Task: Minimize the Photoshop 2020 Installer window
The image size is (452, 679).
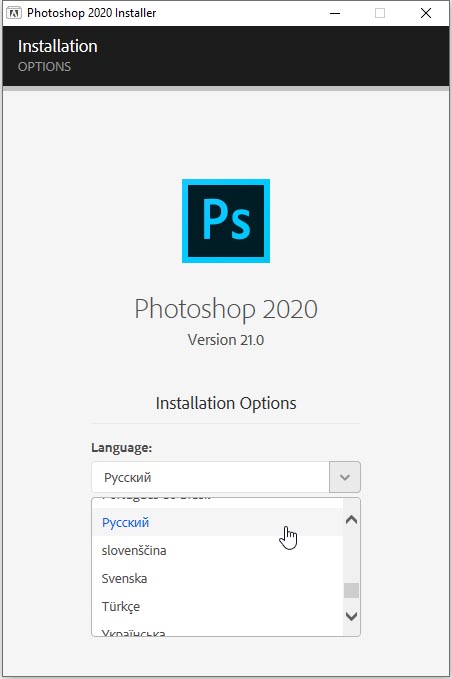Action: pyautogui.click(x=335, y=13)
